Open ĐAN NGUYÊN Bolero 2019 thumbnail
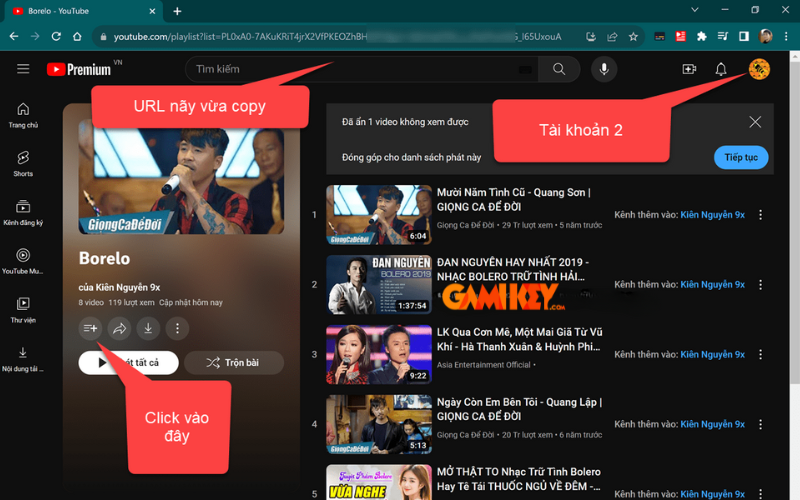The width and height of the screenshot is (800, 500). click(379, 285)
